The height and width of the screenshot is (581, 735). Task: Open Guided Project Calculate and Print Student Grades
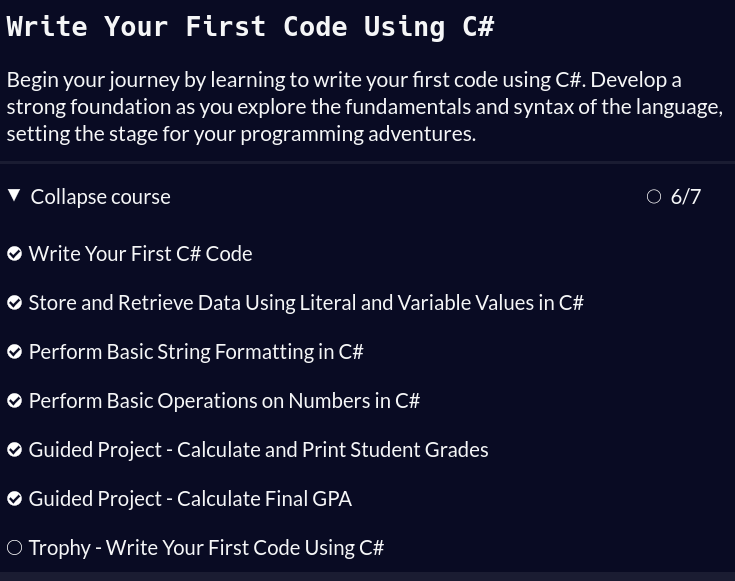[258, 450]
